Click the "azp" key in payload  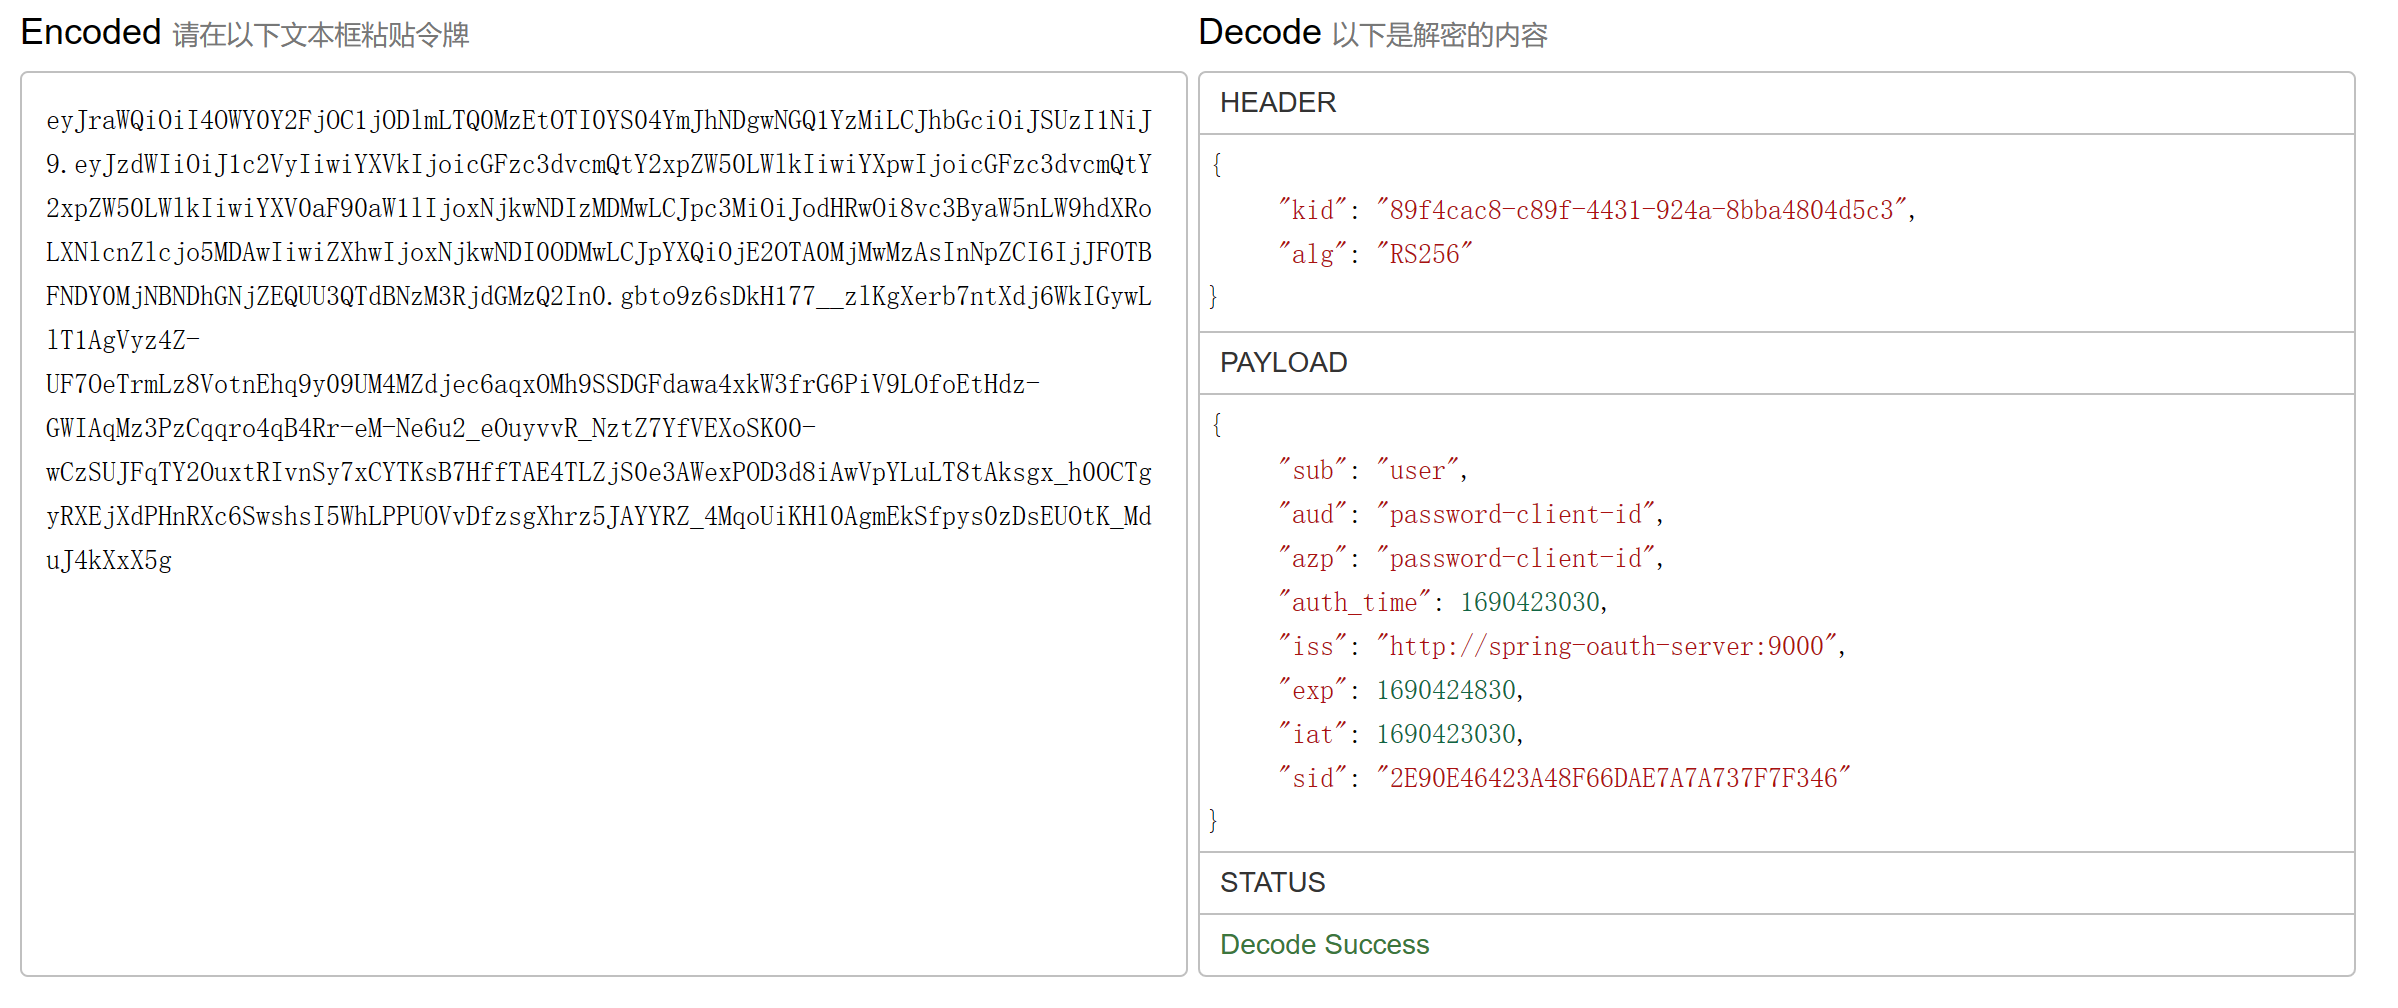[1312, 558]
